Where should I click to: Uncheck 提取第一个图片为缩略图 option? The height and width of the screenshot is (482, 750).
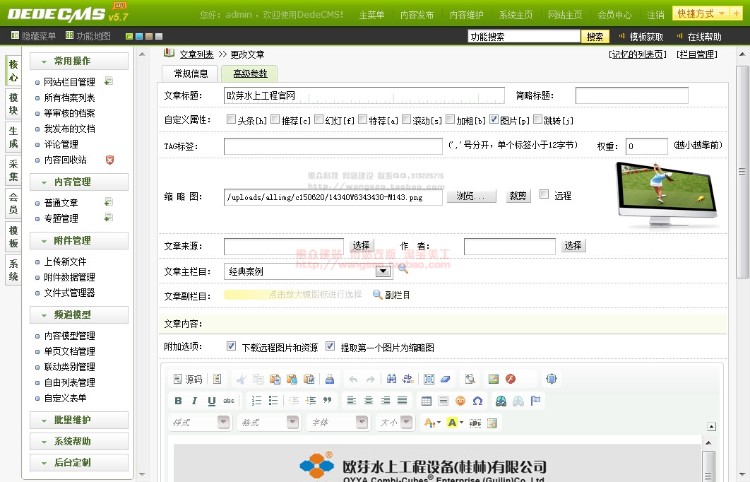330,346
